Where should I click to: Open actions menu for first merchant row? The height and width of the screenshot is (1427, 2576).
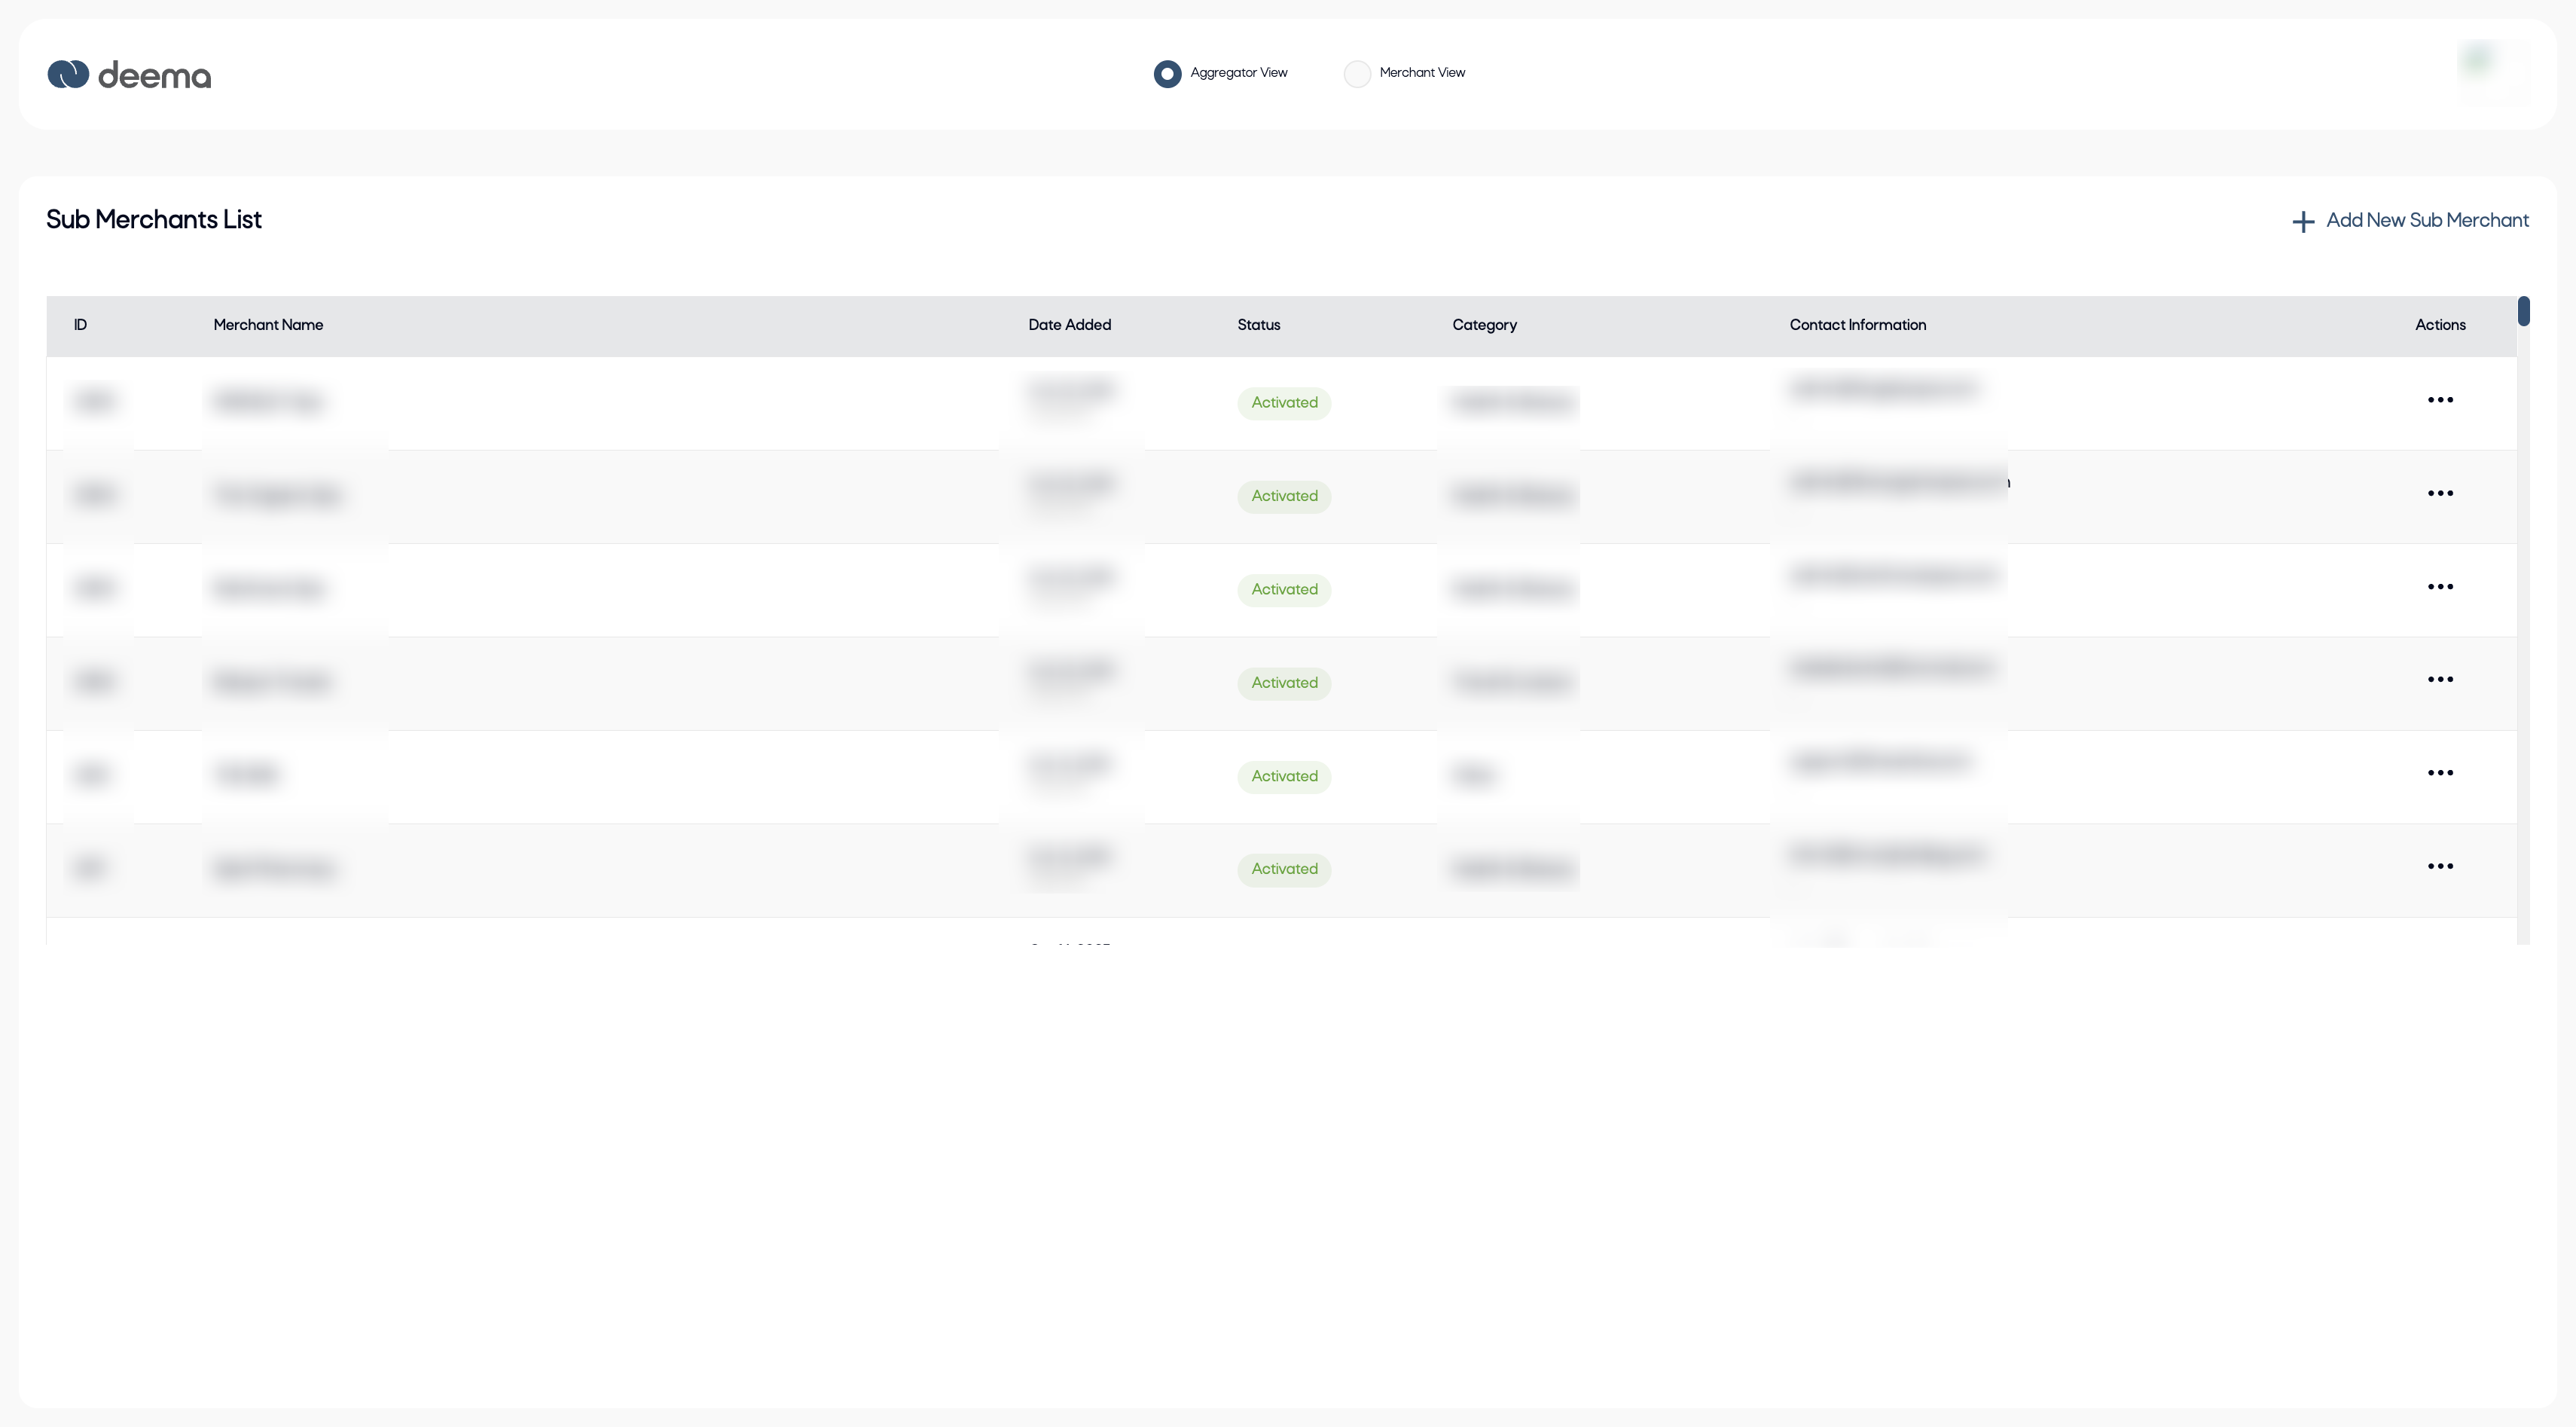pyautogui.click(x=2440, y=401)
